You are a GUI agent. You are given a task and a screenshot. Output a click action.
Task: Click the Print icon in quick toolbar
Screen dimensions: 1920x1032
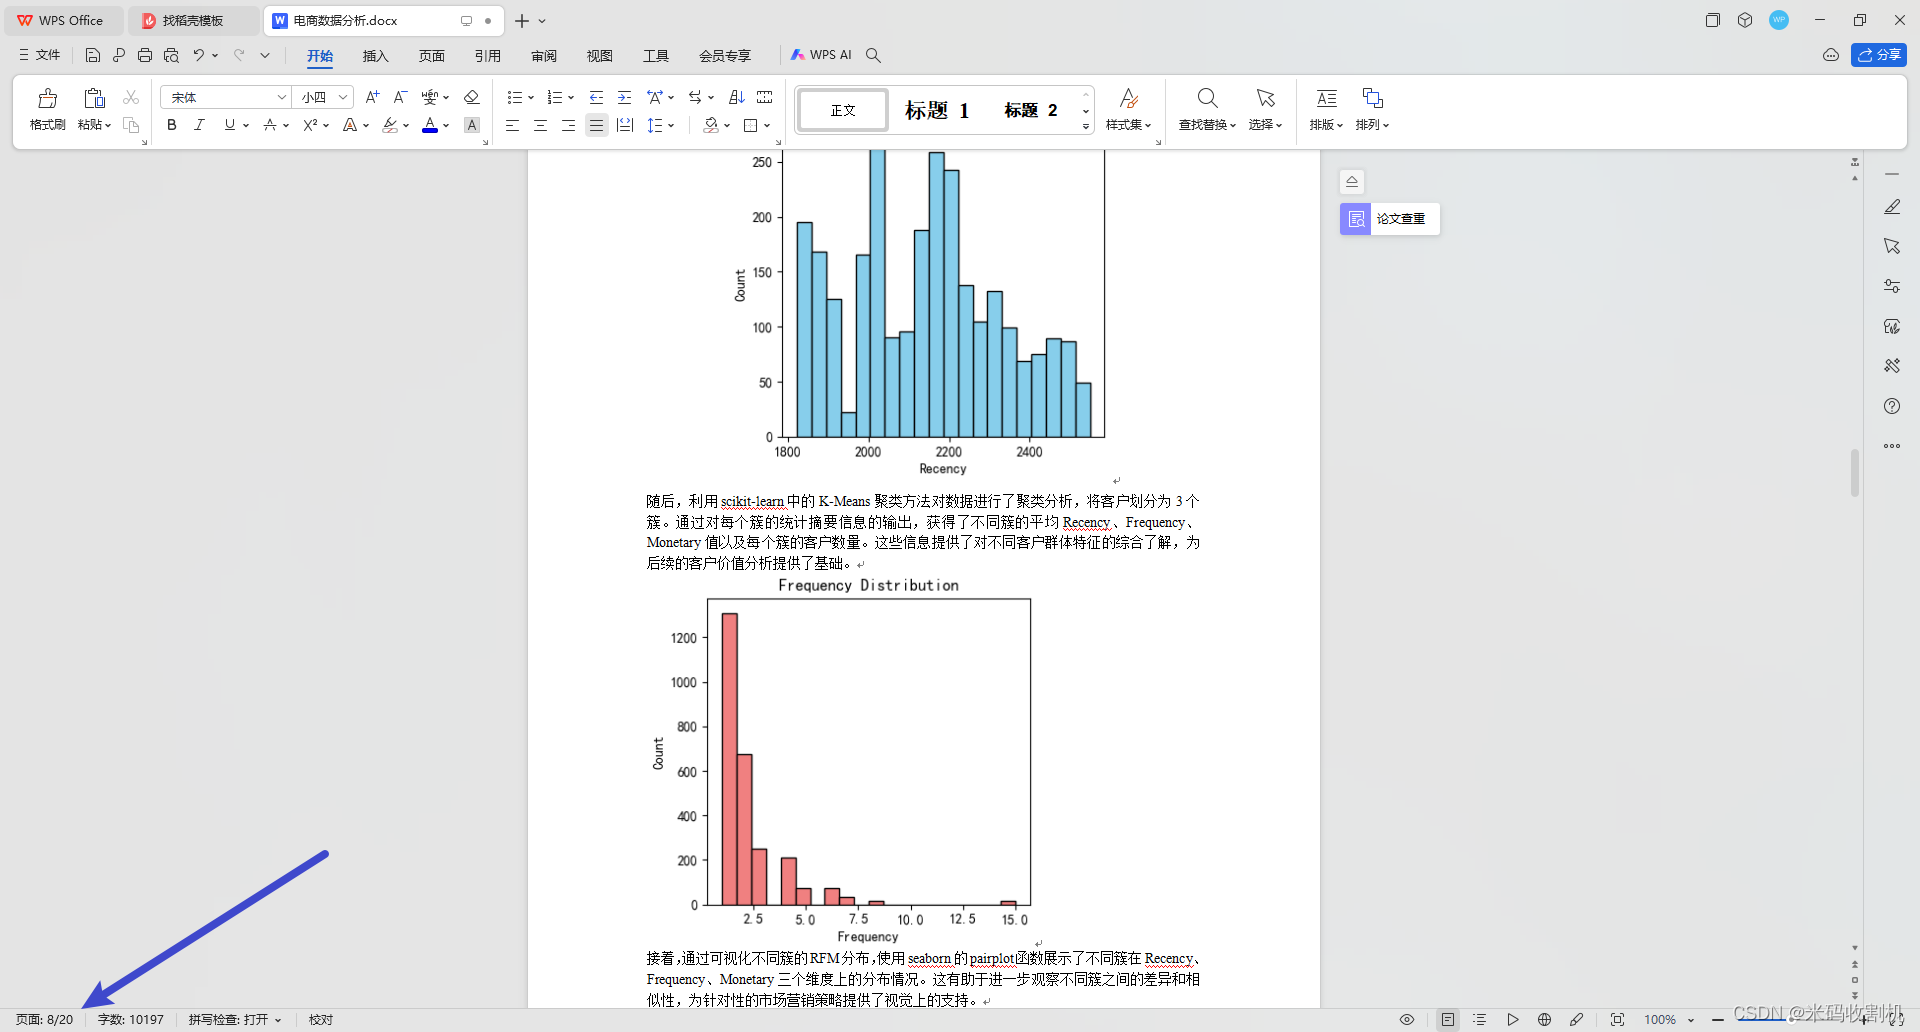point(145,55)
